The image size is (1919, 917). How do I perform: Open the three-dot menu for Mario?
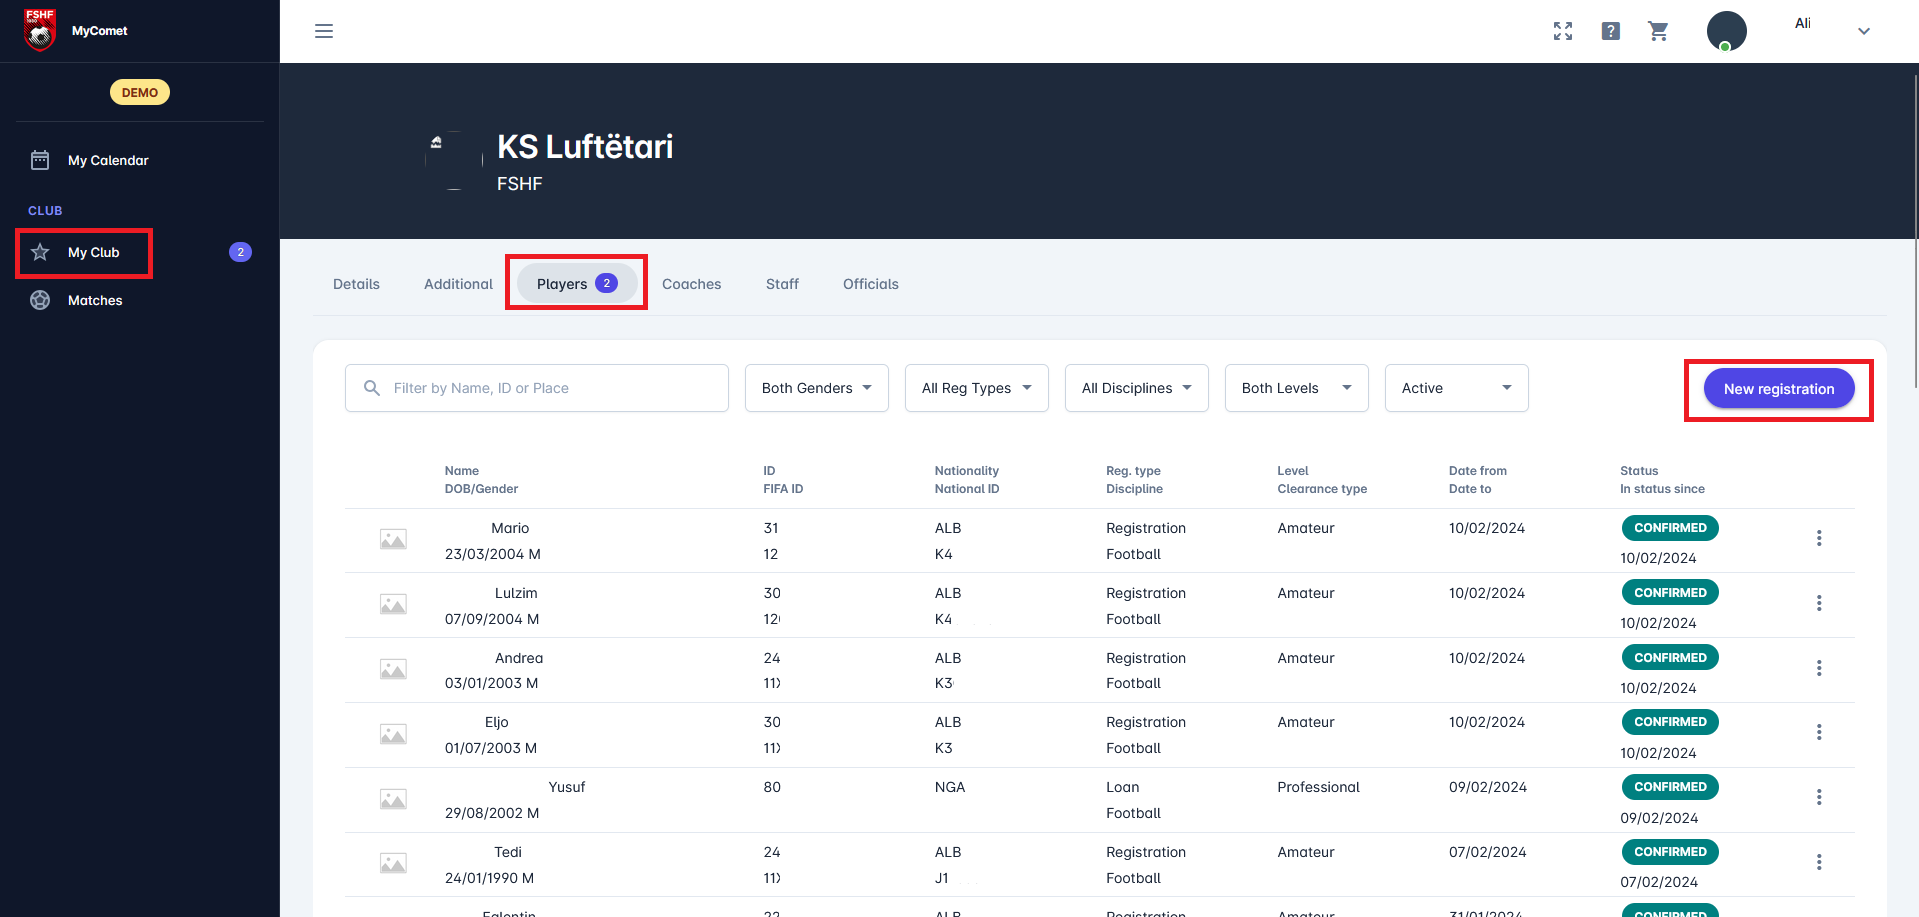tap(1818, 538)
